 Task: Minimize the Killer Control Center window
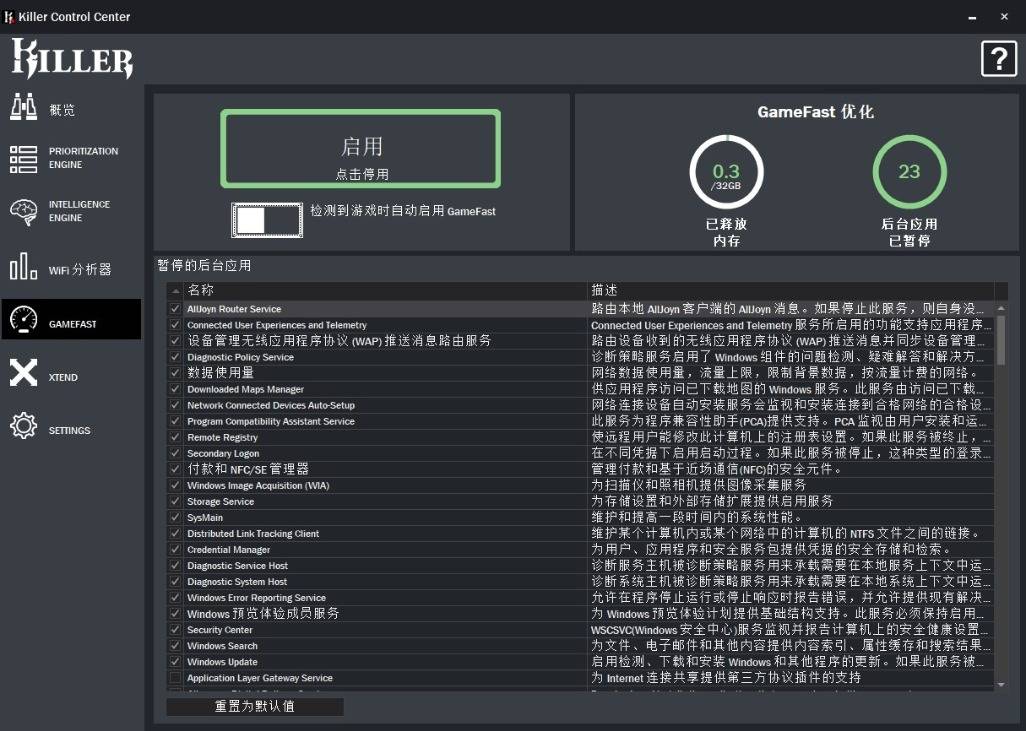(972, 17)
